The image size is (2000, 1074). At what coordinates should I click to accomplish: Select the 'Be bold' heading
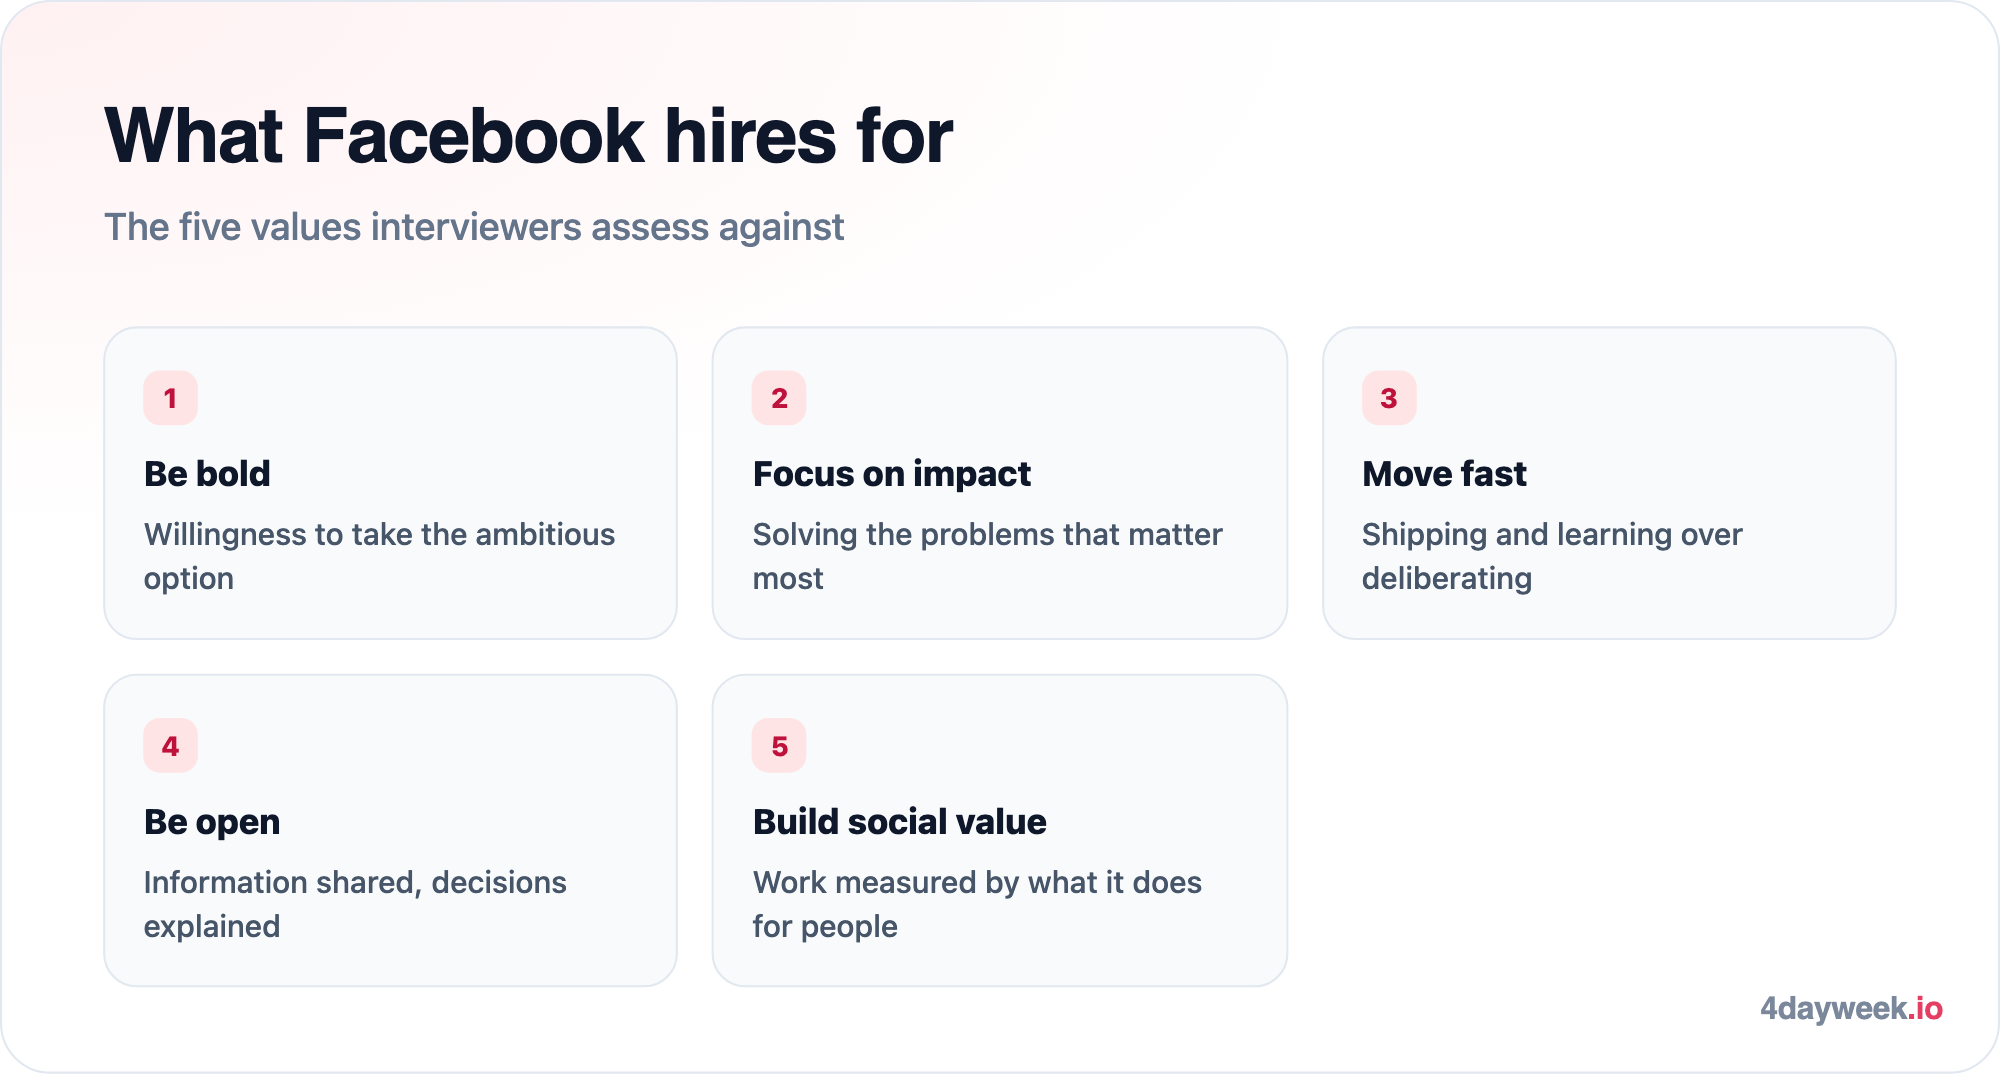pos(207,474)
